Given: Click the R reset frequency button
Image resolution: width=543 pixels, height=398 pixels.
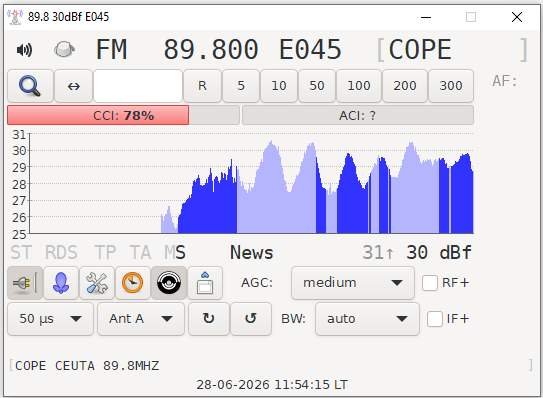Looking at the screenshot, I should coord(202,86).
